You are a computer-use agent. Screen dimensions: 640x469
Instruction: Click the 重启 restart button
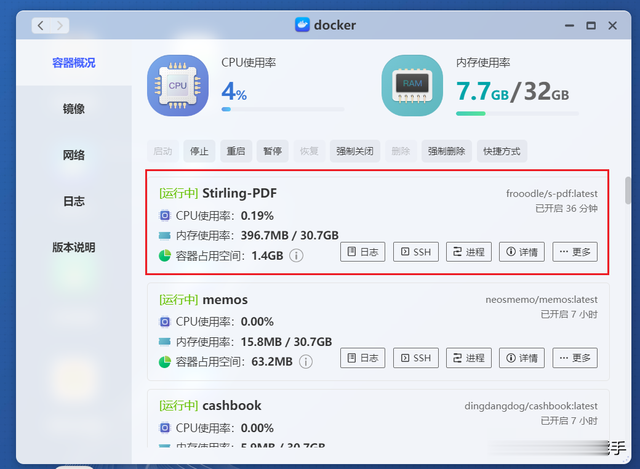pos(236,151)
